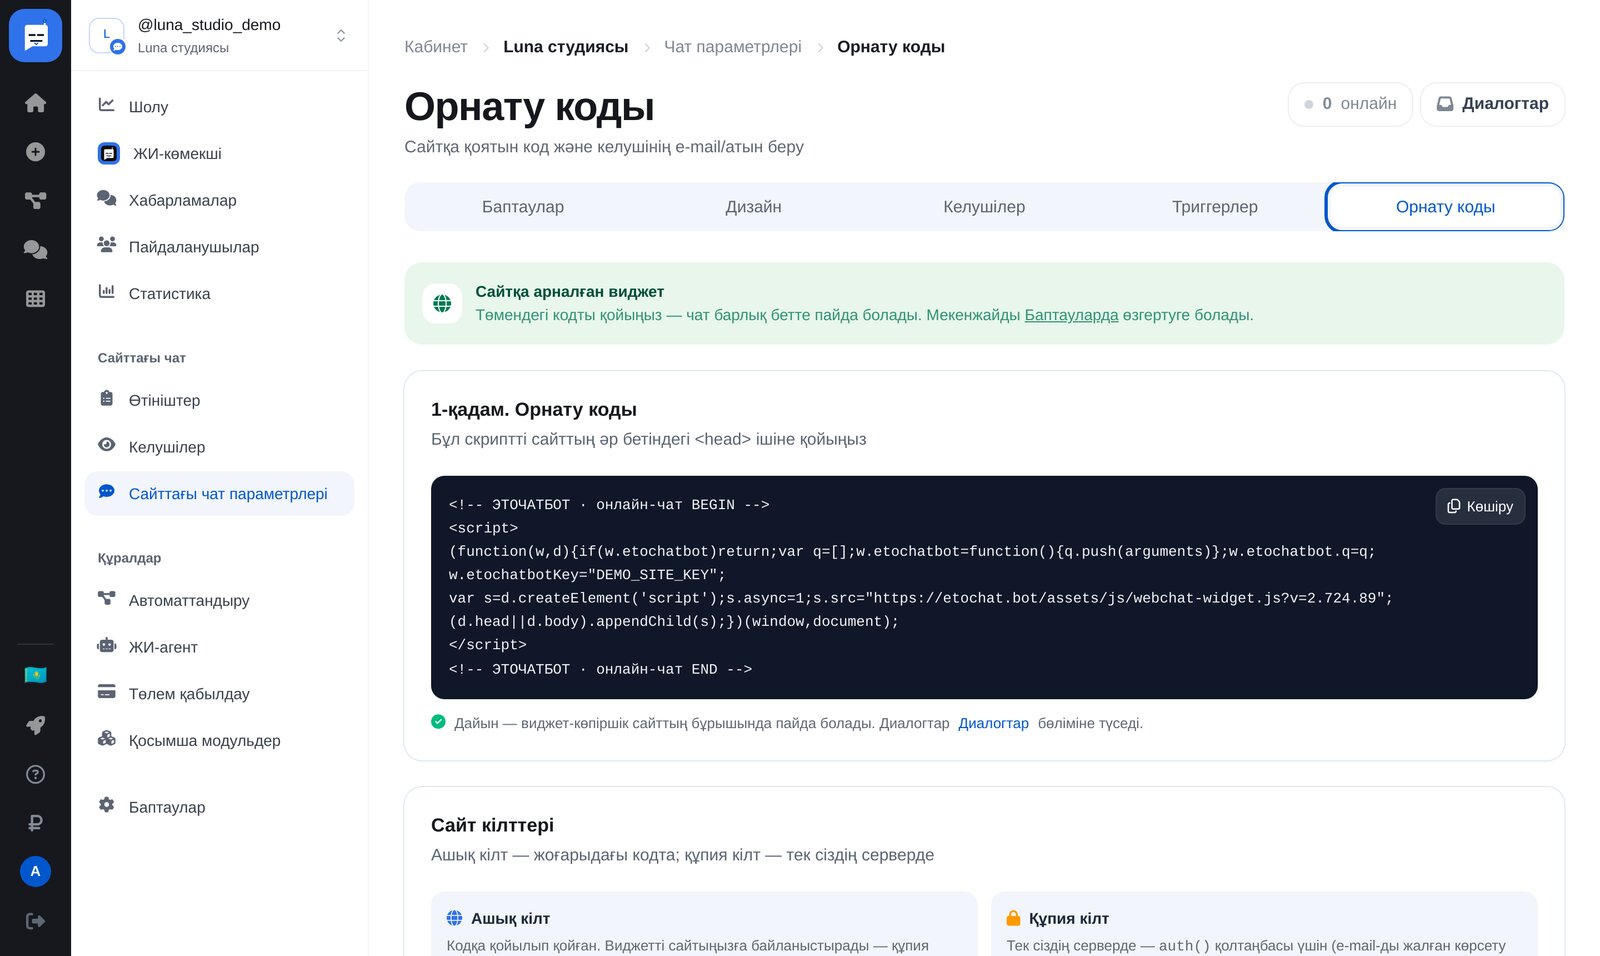
Task: Open Шолу in the sidebar
Action: (x=220, y=107)
